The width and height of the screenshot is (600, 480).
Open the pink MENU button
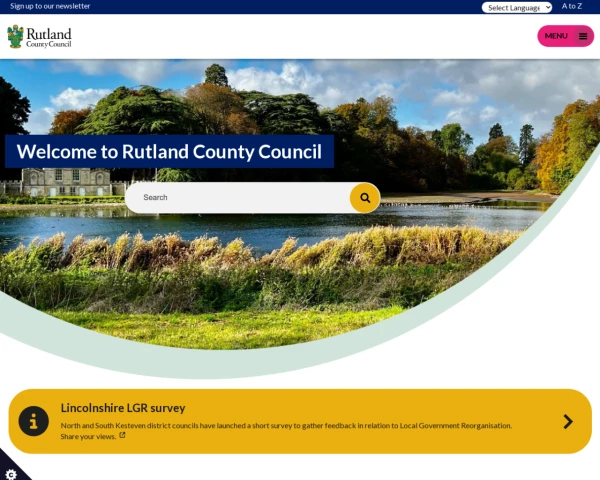566,36
